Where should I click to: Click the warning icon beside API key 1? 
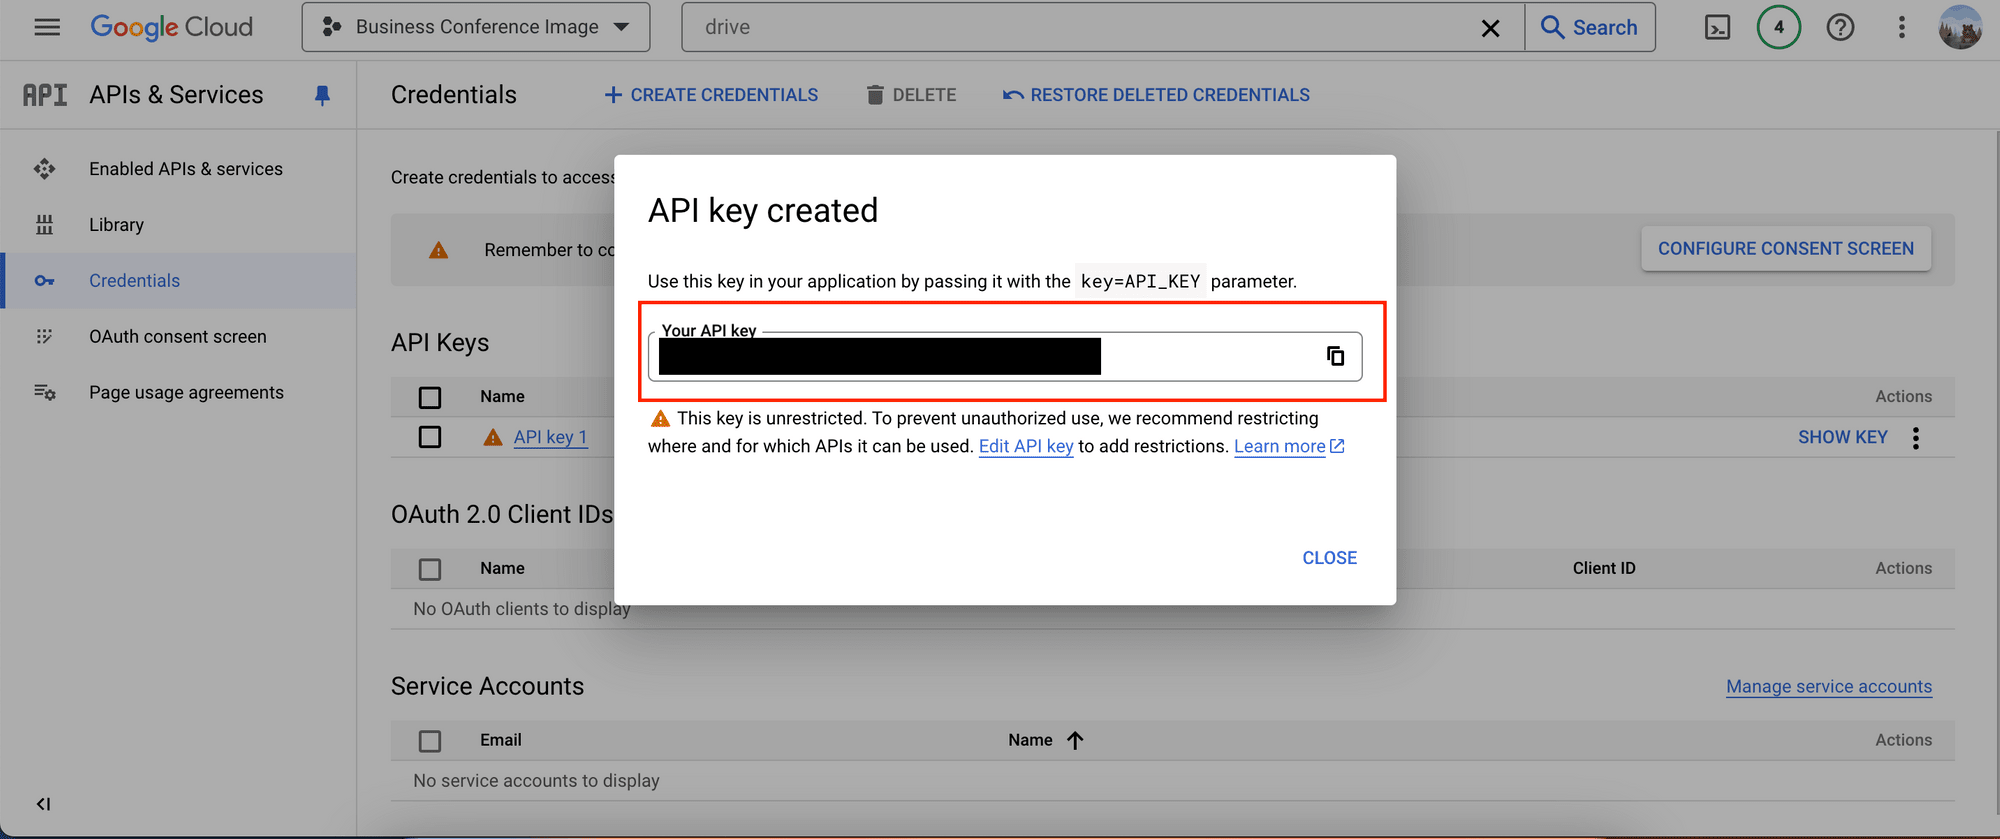493,437
